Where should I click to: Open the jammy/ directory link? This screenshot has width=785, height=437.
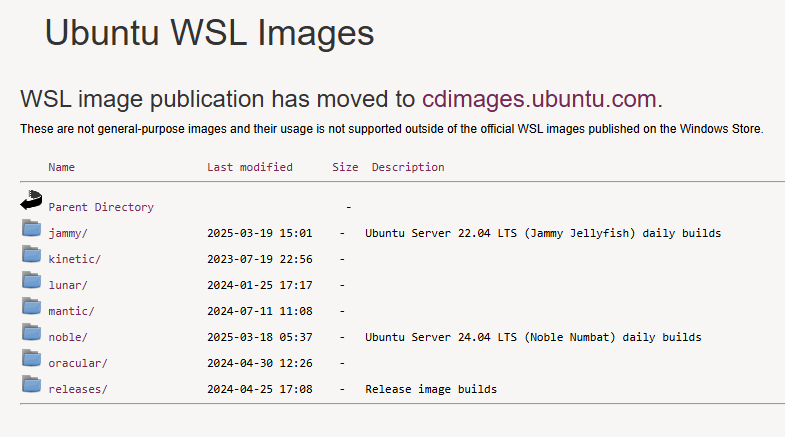tap(68, 233)
